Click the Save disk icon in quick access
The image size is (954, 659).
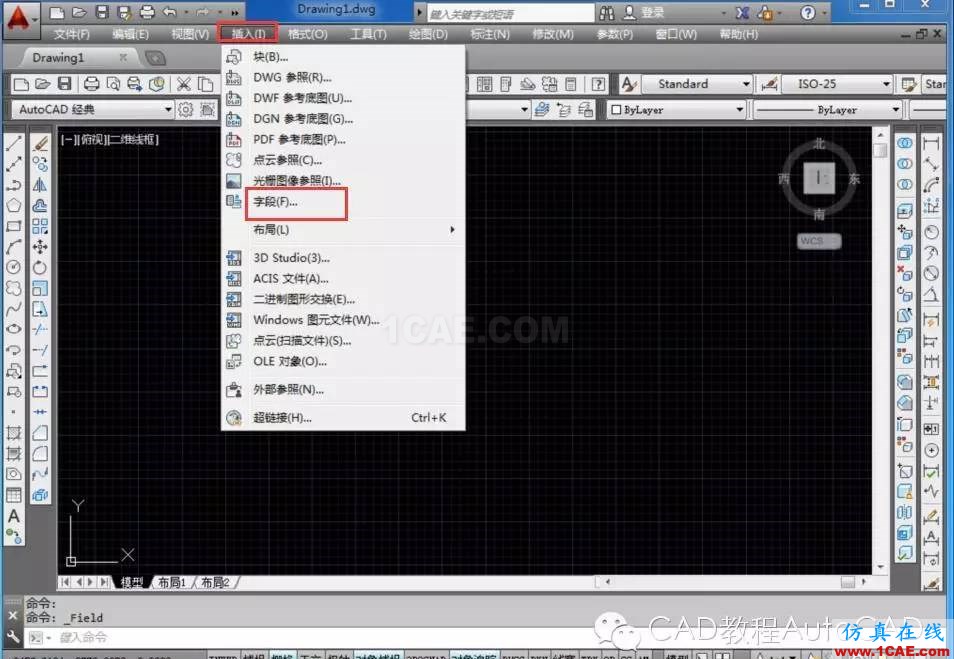[102, 12]
